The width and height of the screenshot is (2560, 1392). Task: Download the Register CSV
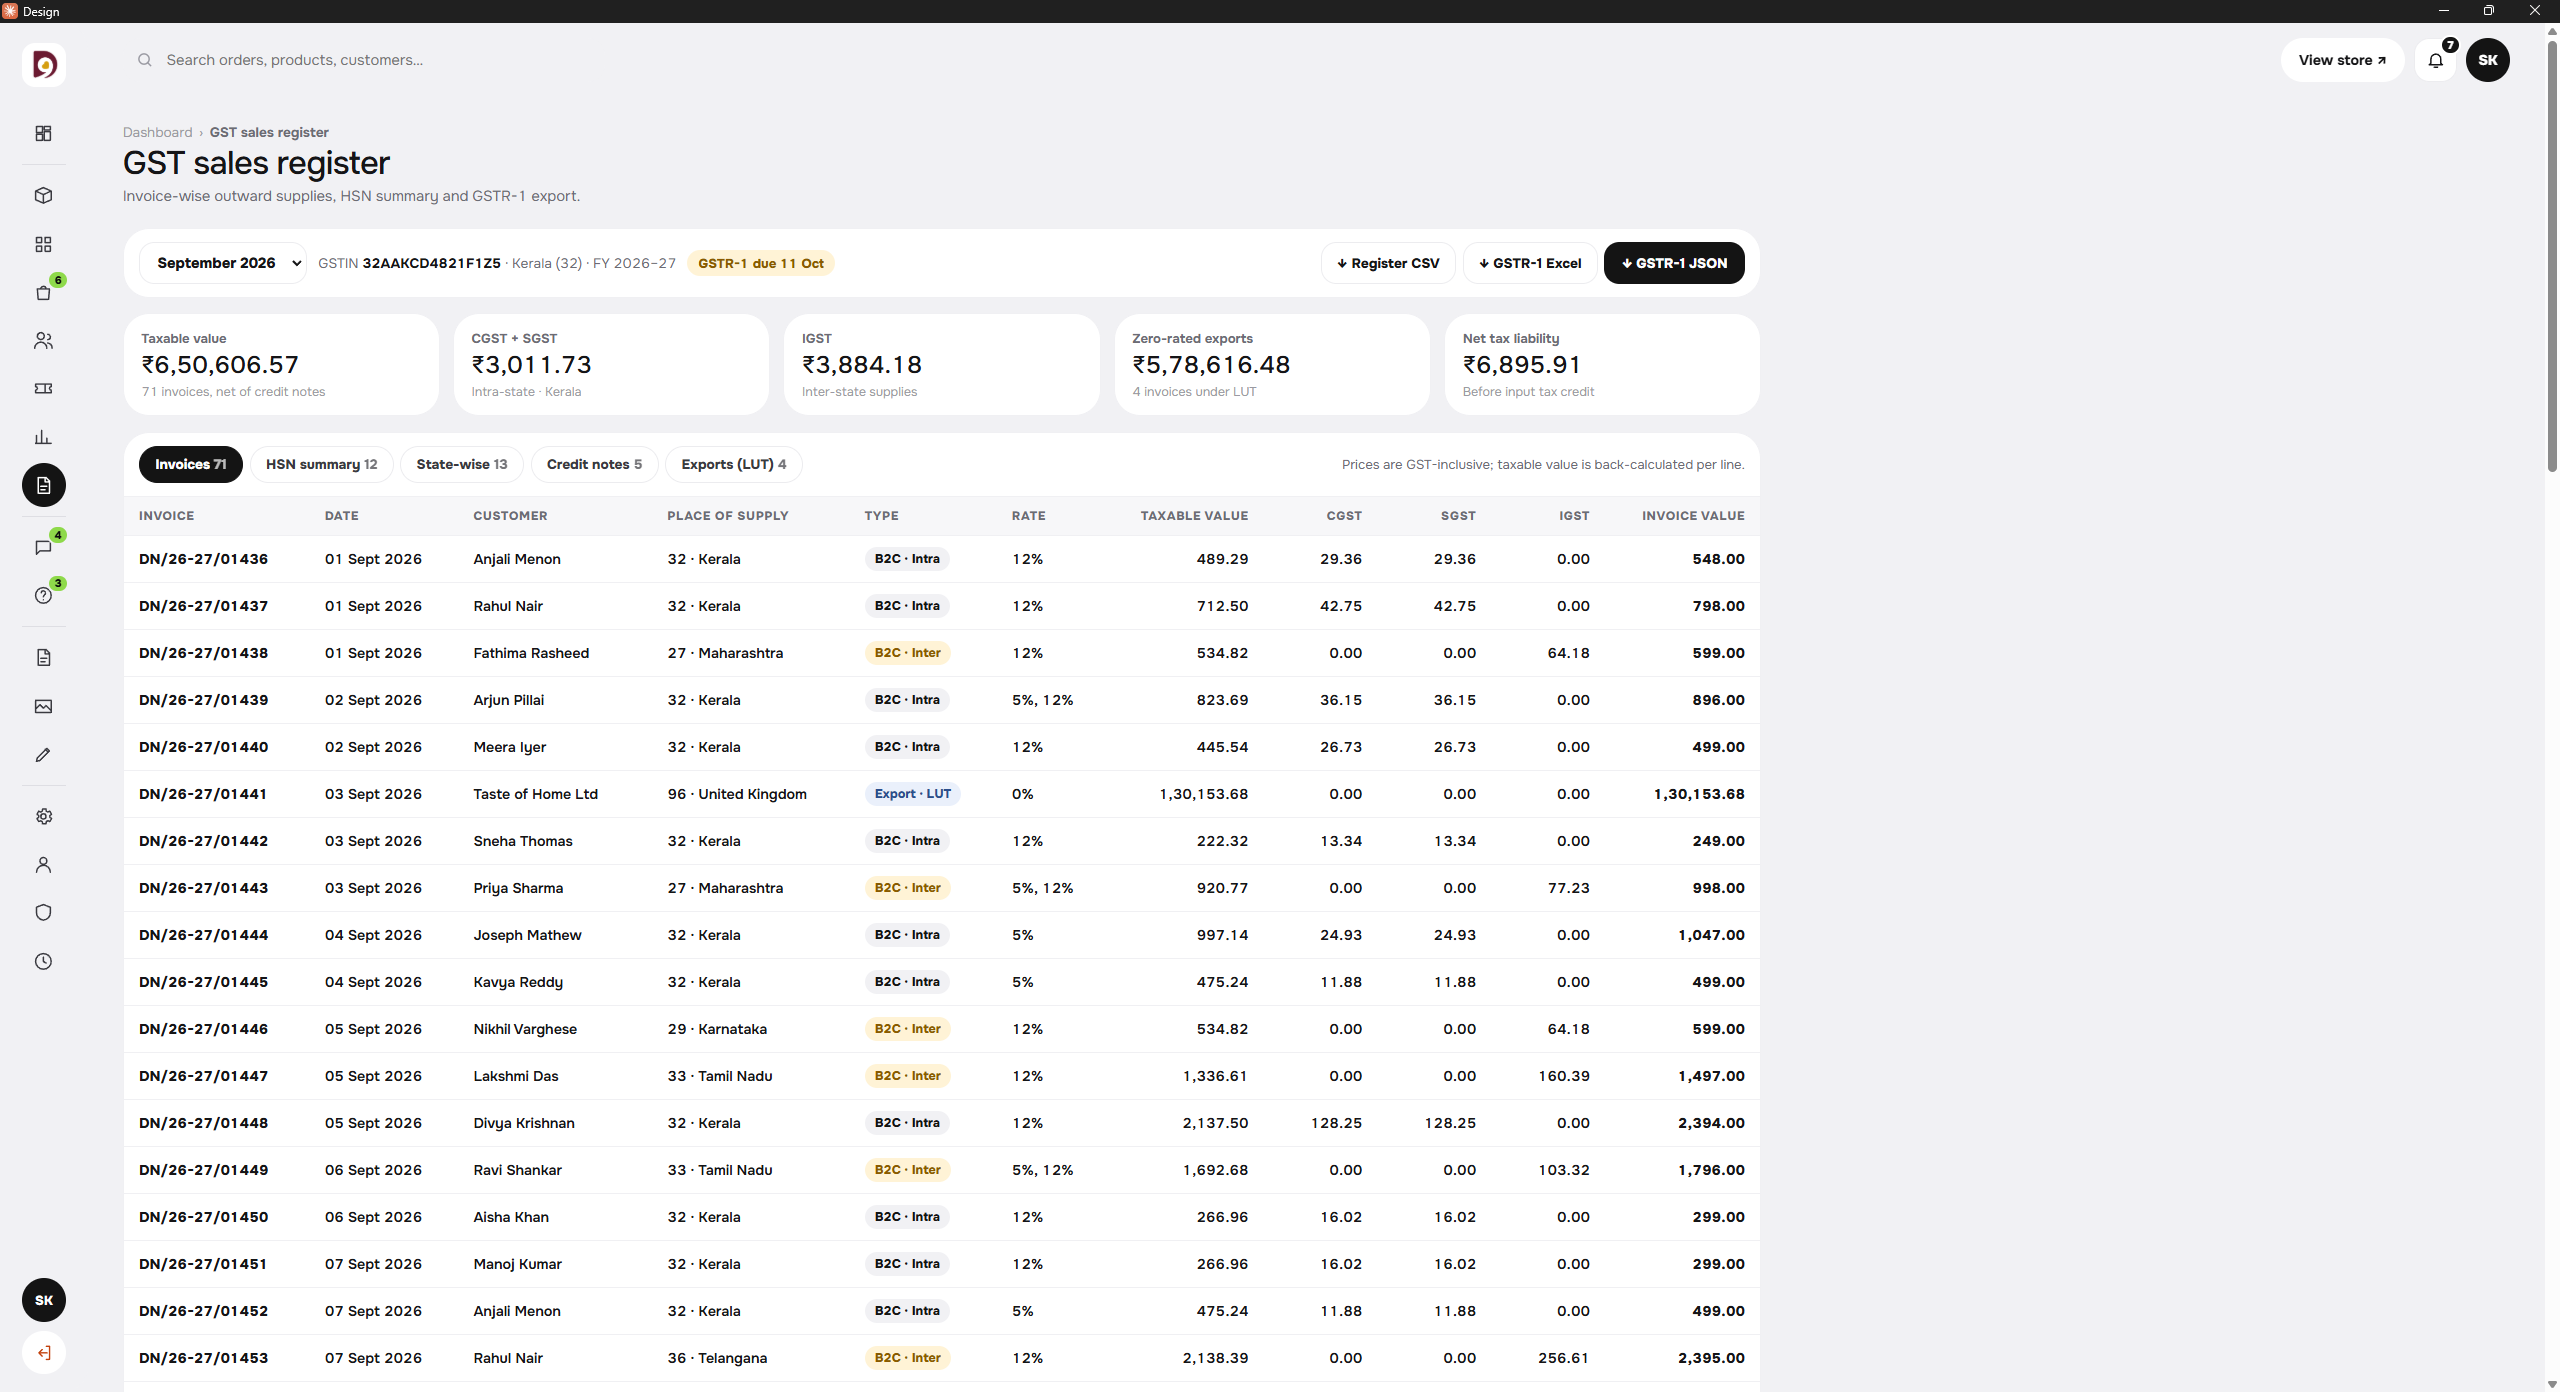point(1388,263)
